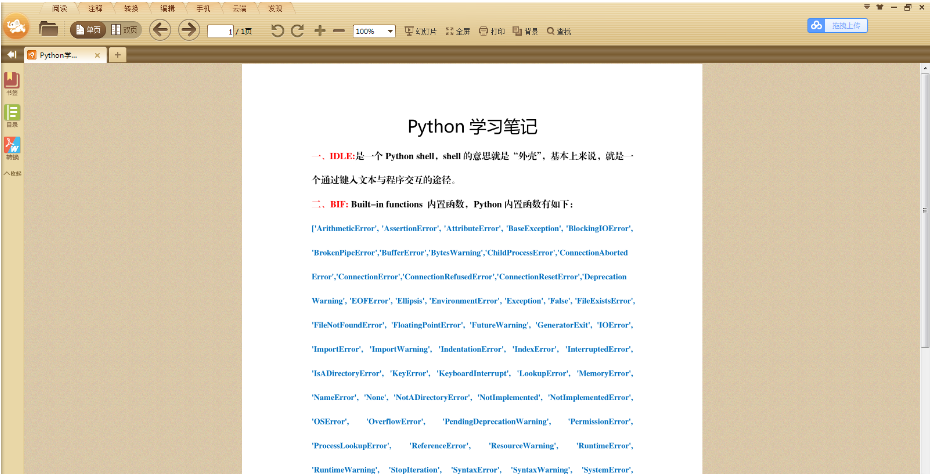Click the vertical scrollbar up arrow
Viewport: 931px width, 474px height.
click(x=926, y=68)
